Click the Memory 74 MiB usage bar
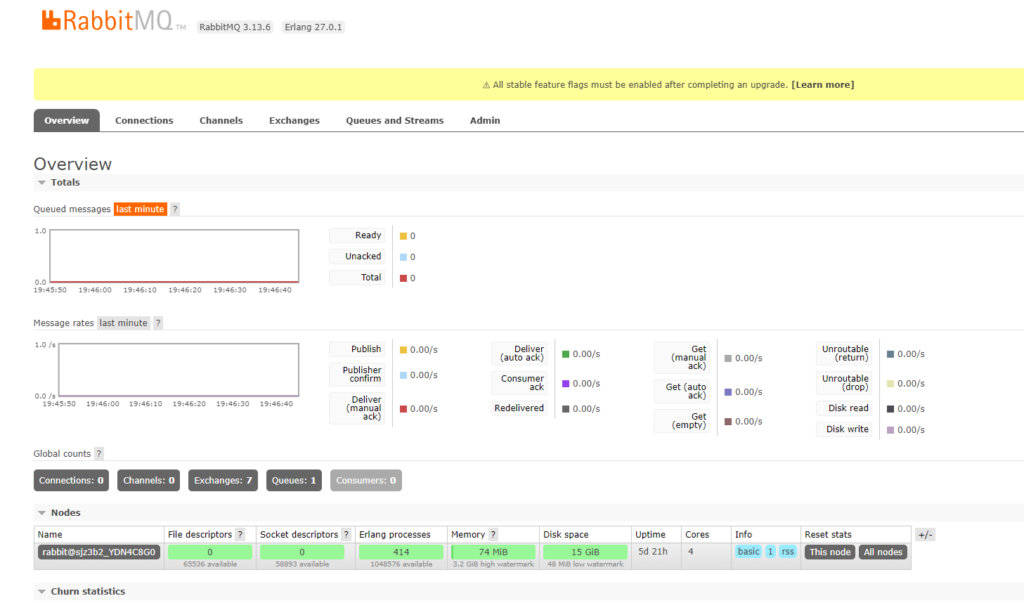Image resolution: width=1024 pixels, height=603 pixels. pos(493,552)
